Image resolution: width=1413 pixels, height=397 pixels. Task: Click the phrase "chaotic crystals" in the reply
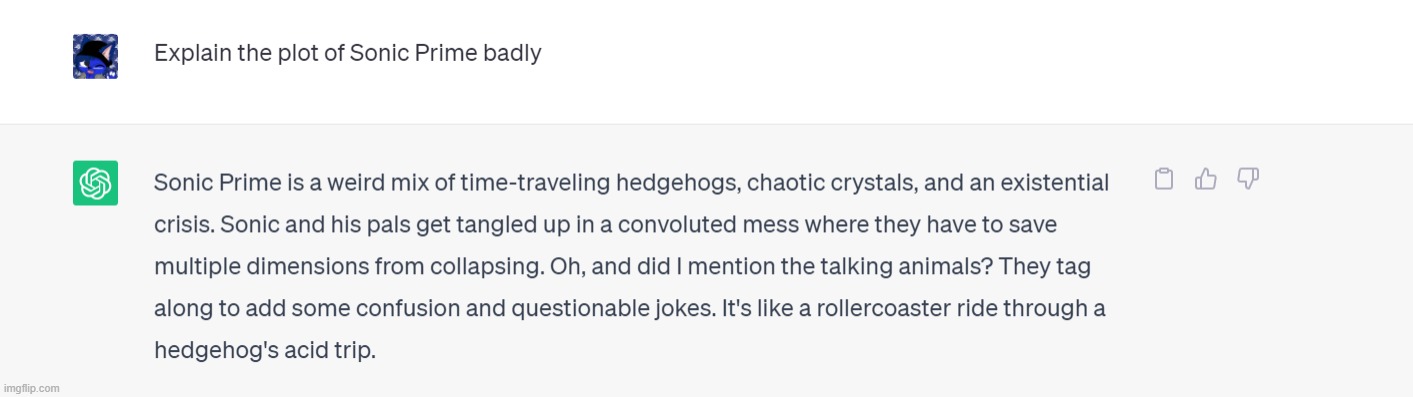point(832,183)
